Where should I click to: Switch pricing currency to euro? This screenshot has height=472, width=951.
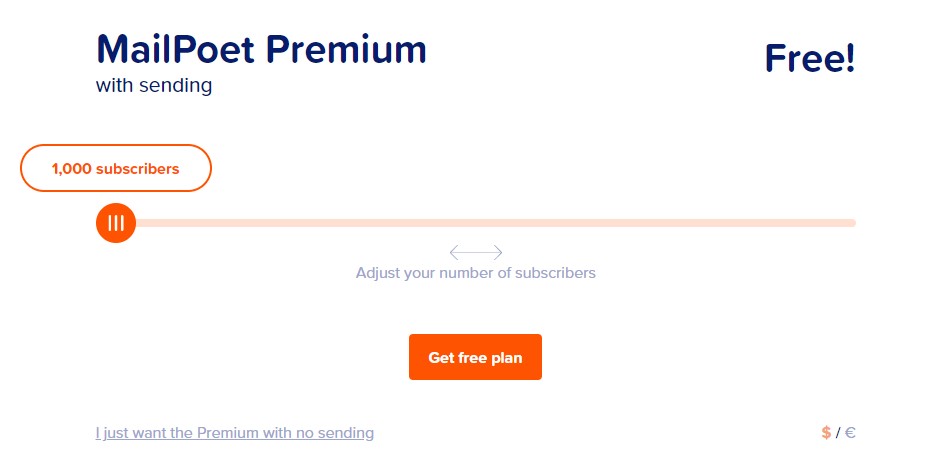pyautogui.click(x=850, y=433)
